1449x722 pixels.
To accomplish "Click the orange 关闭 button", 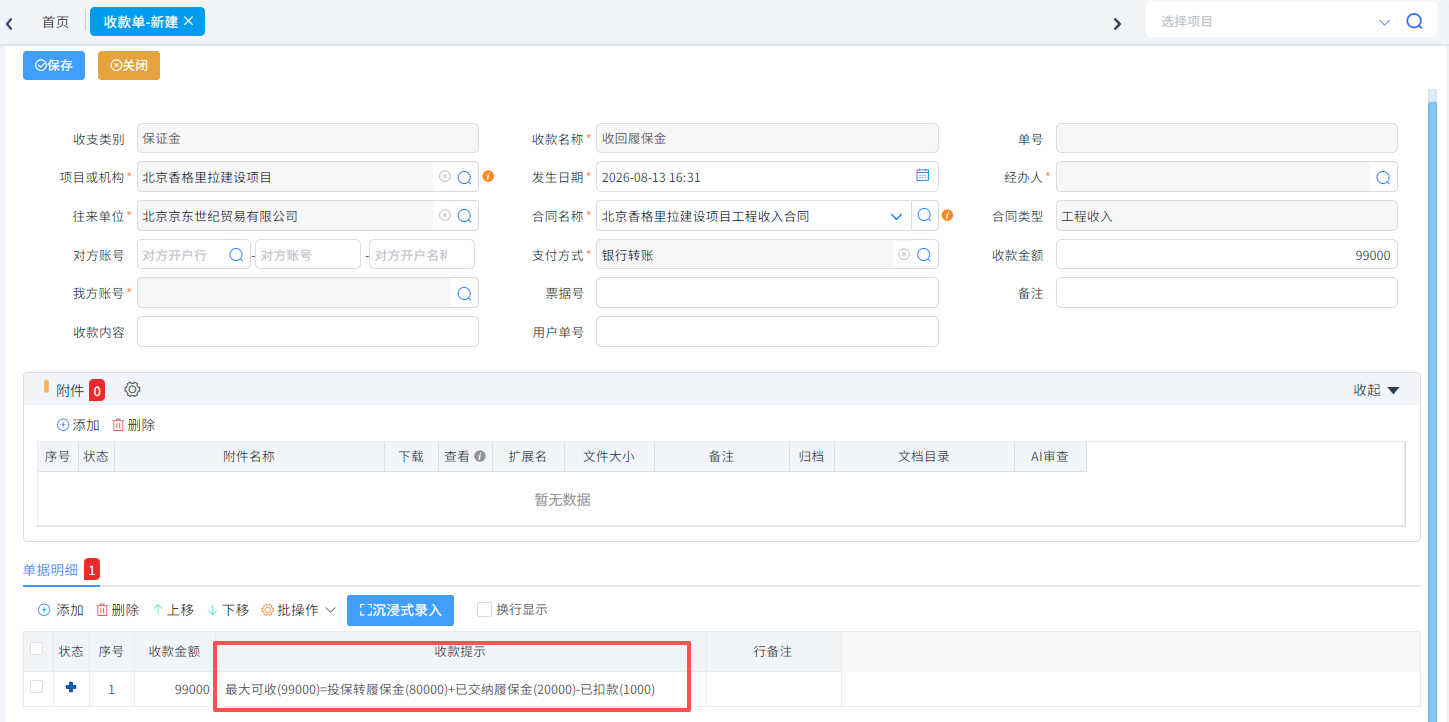I will point(129,65).
